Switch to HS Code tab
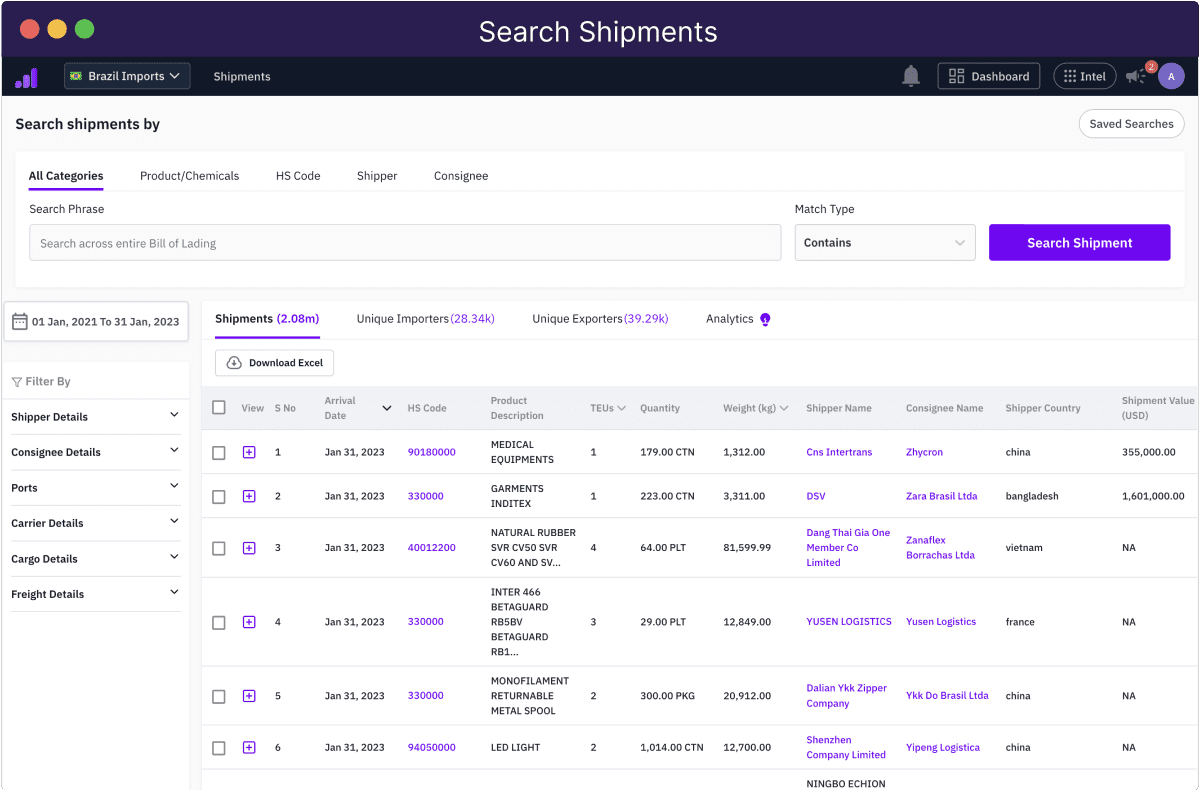1199x790 pixels. tap(298, 176)
